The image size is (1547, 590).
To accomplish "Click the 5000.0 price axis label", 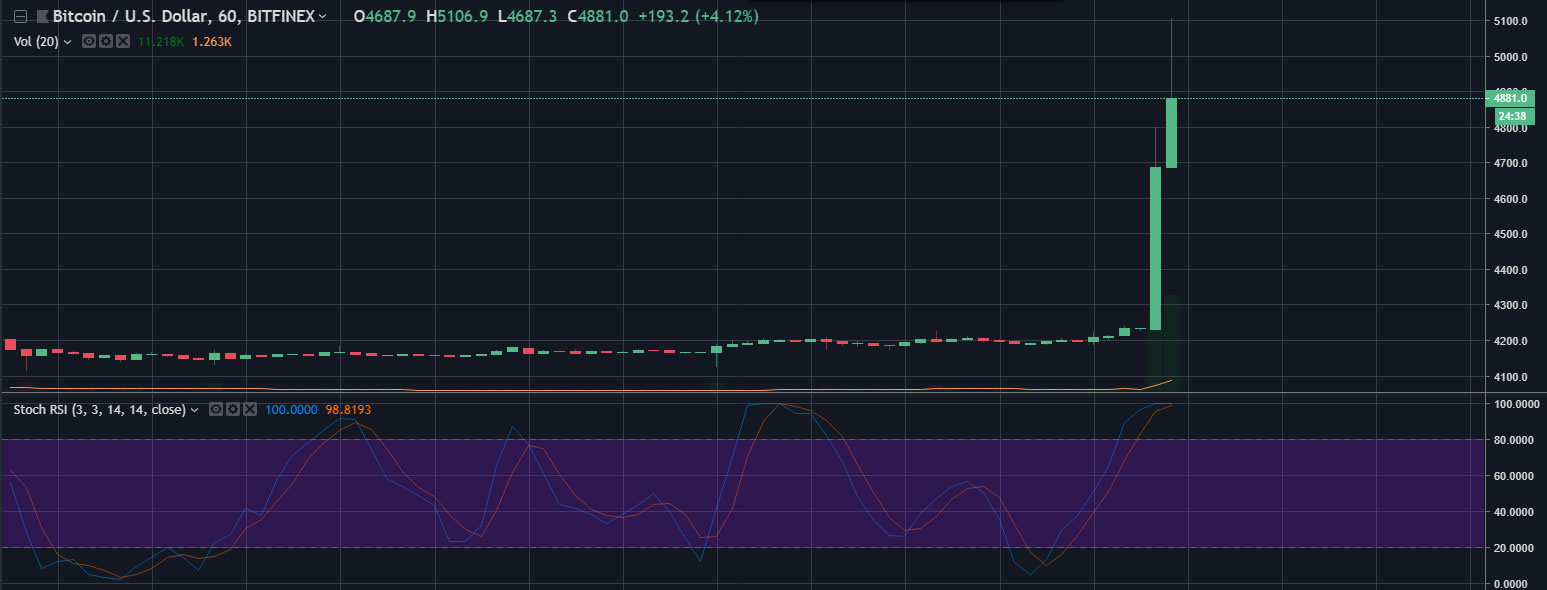I will tap(1511, 57).
